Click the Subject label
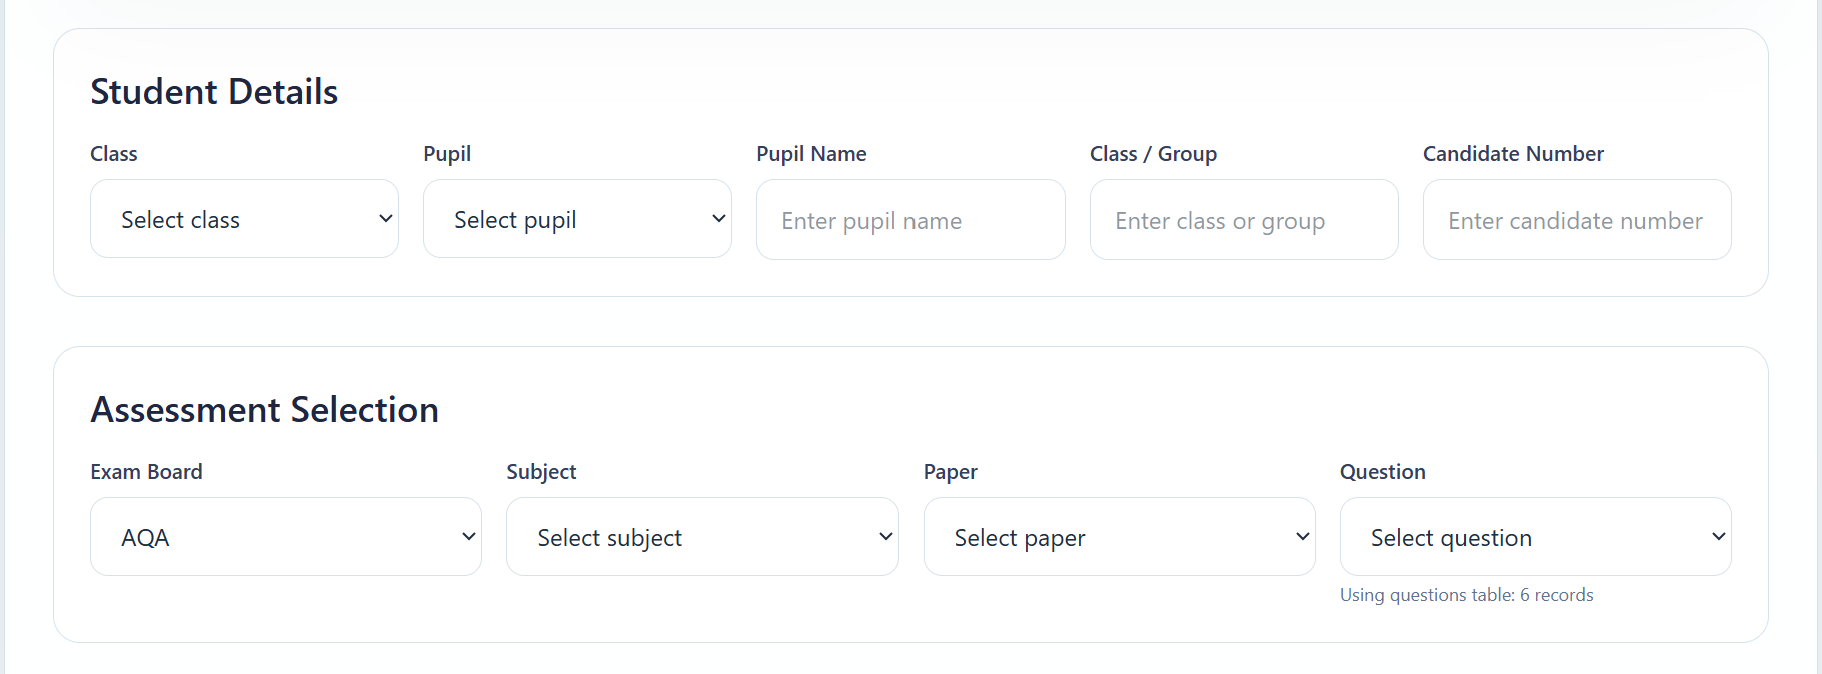Screen dimensions: 1822x674 point(541,472)
